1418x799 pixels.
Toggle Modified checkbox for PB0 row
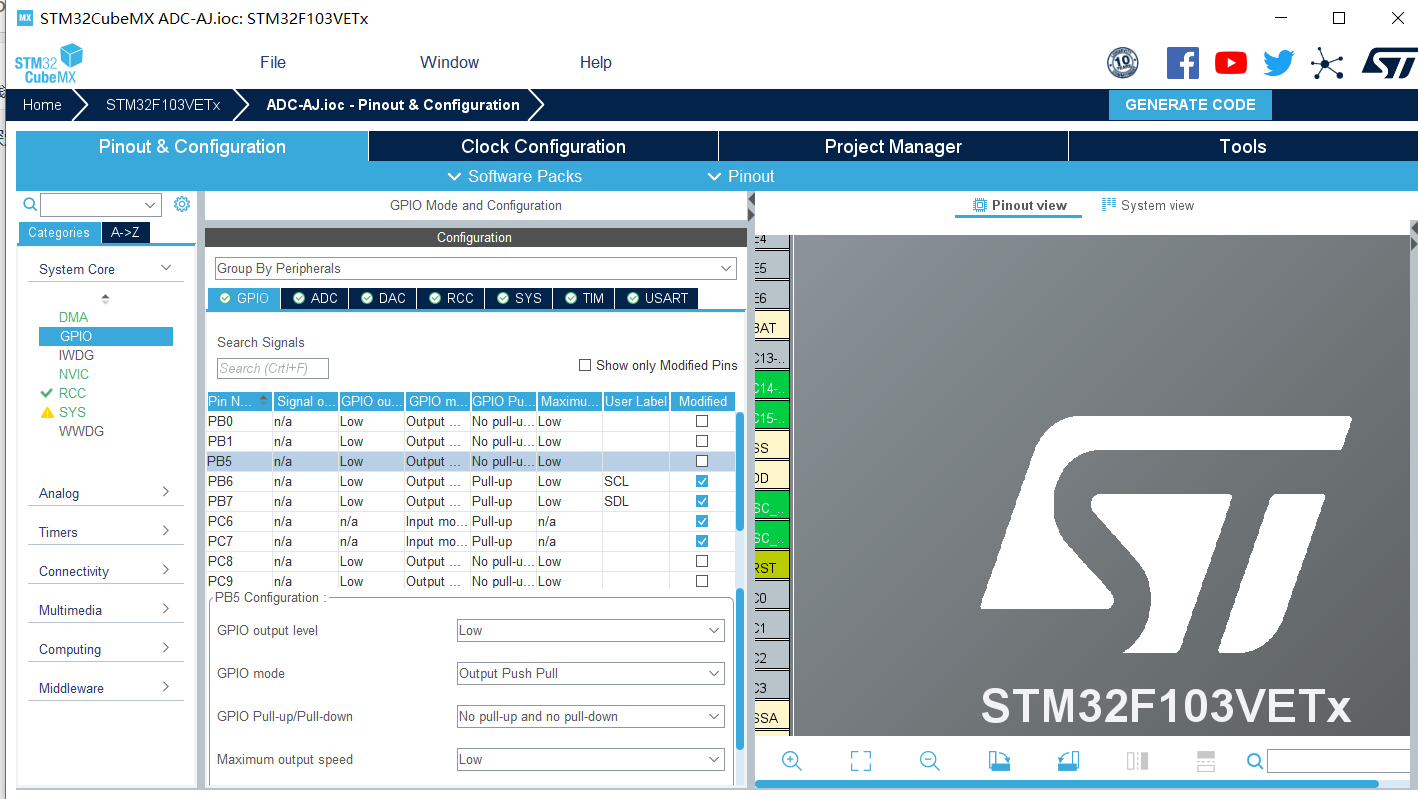(x=702, y=421)
